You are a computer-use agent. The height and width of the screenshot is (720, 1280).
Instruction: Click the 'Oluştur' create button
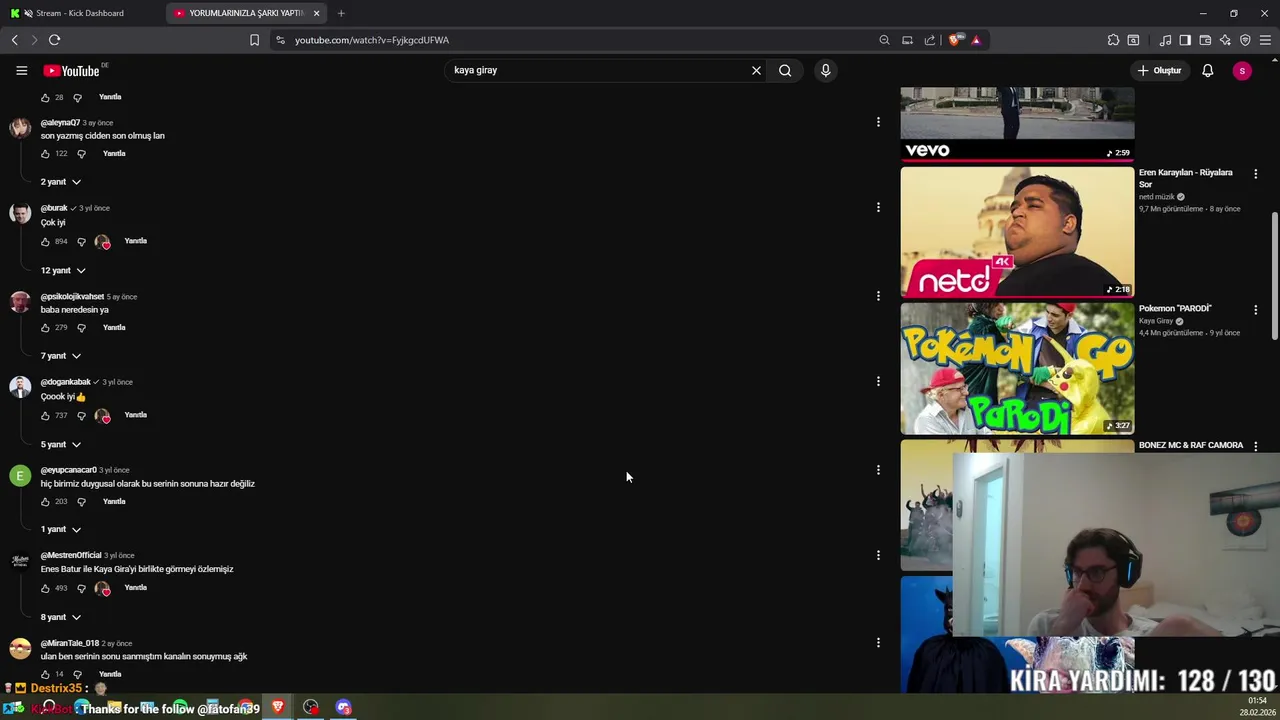coord(1160,70)
